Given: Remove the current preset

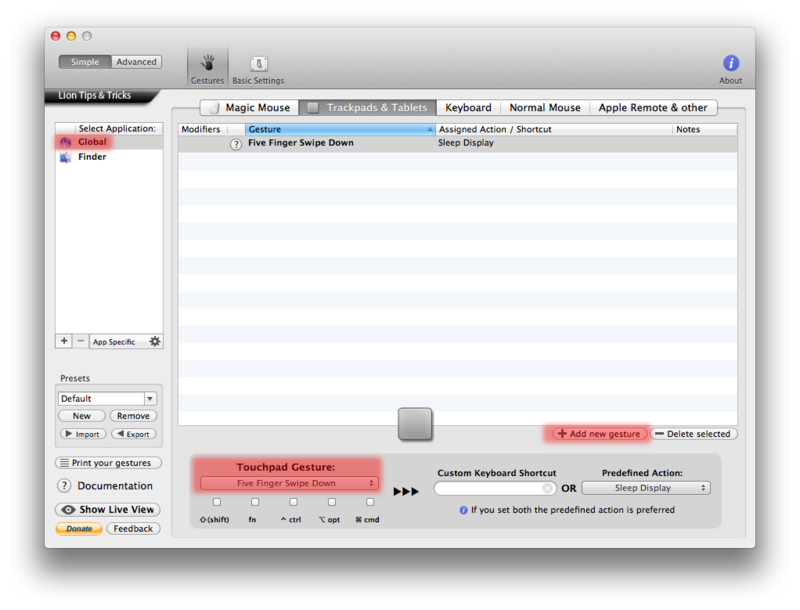Looking at the screenshot, I should 133,416.
